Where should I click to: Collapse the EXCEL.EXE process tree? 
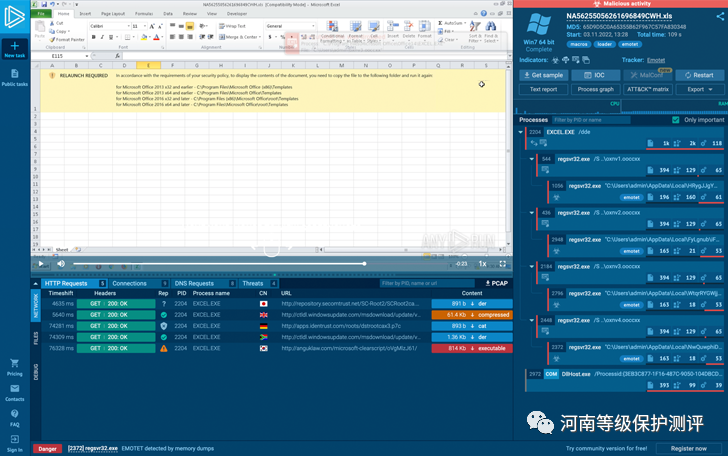coord(520,131)
